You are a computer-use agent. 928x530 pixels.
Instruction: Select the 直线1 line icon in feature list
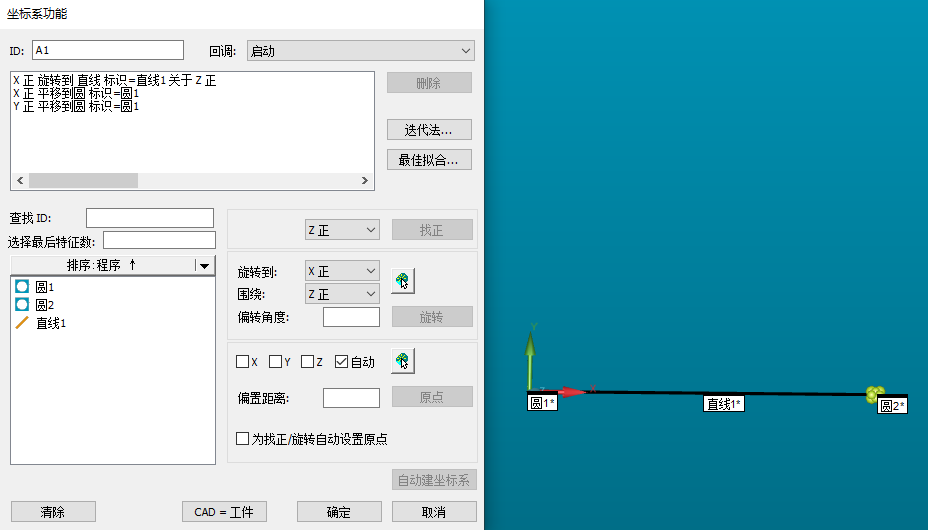coord(22,323)
